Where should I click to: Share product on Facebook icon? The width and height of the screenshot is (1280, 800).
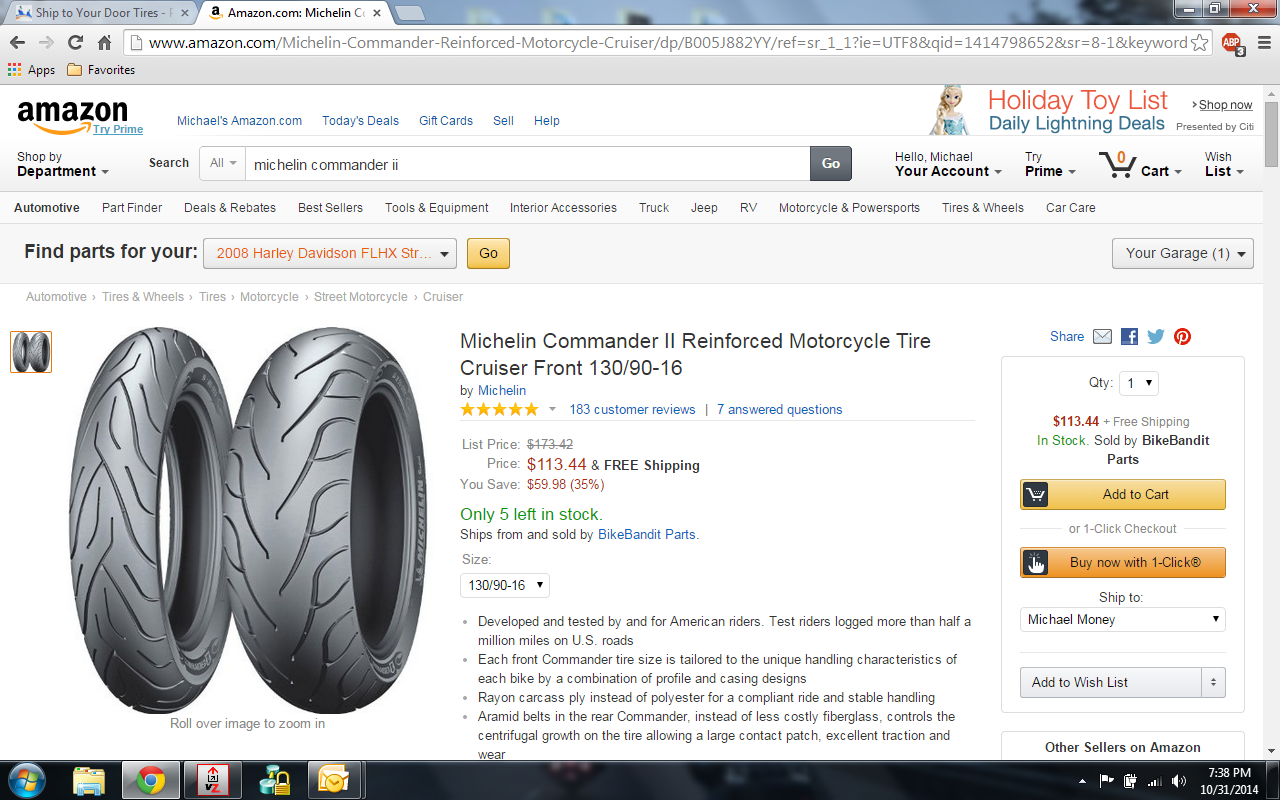1129,337
